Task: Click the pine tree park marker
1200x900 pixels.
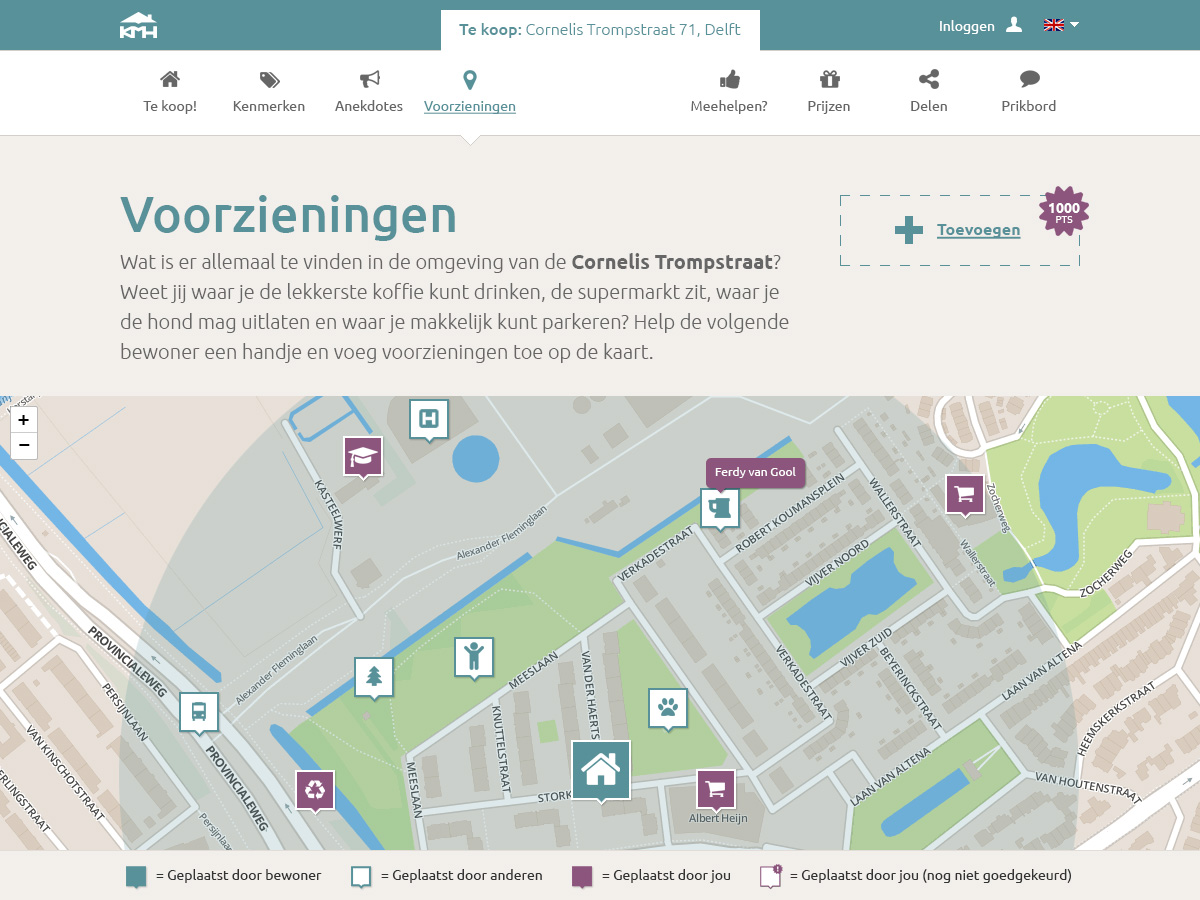Action: [374, 677]
